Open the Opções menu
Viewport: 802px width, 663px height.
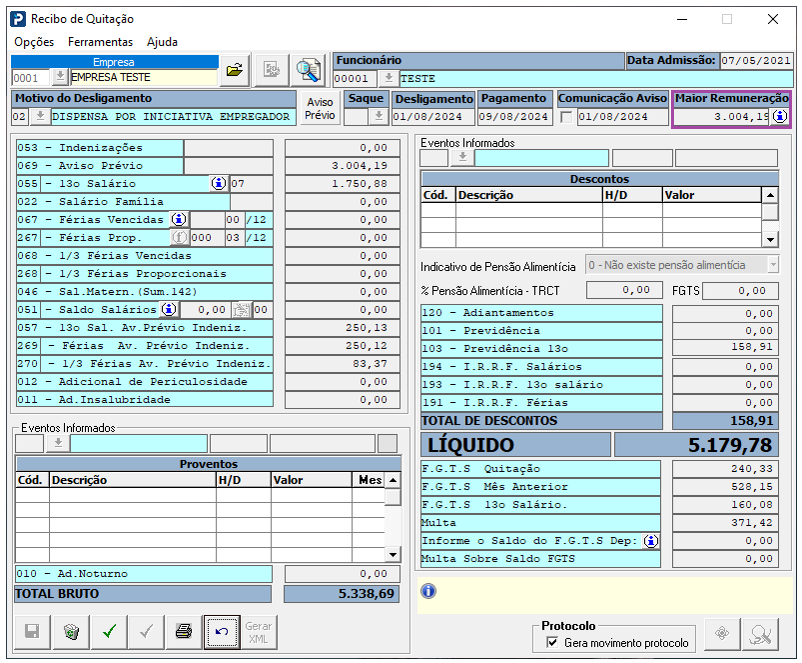coord(34,42)
